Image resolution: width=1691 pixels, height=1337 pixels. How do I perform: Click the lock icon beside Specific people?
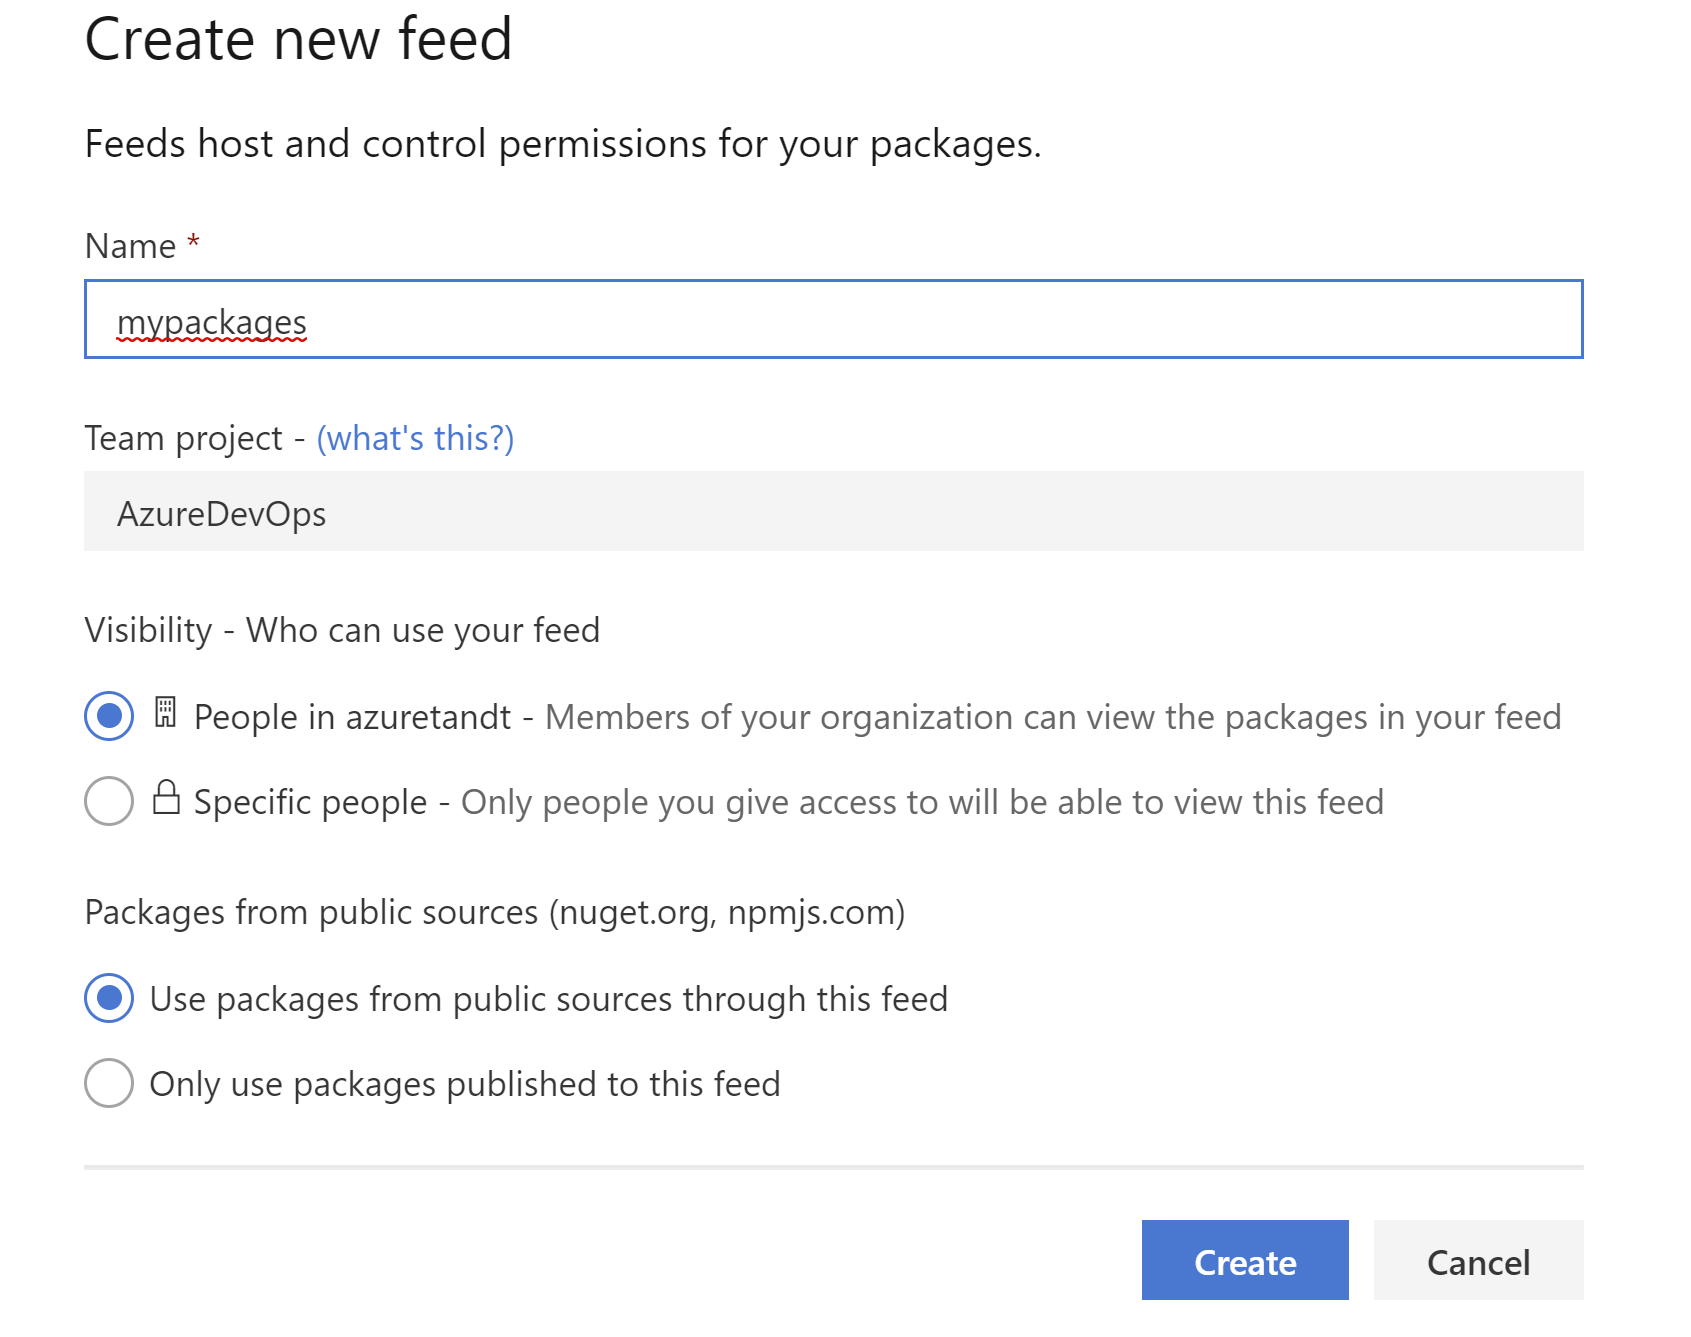tap(166, 798)
